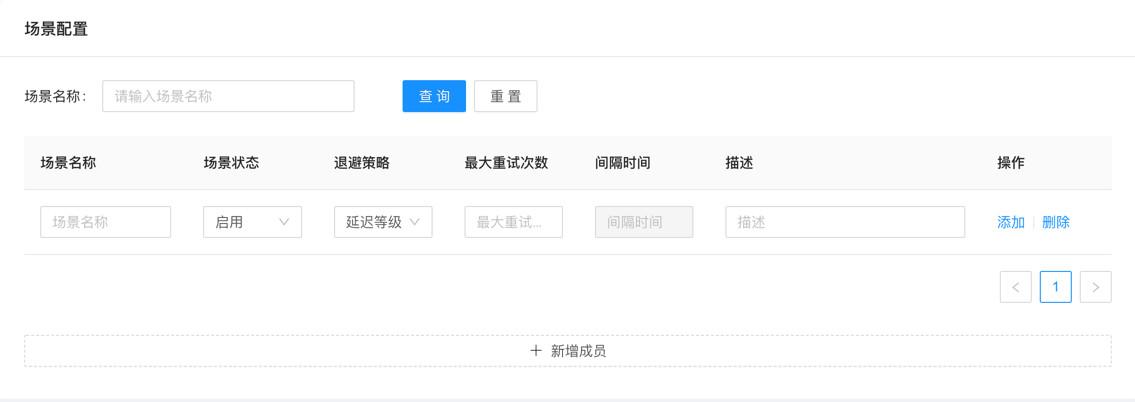Click the 退避策略 column header
Image resolution: width=1135 pixels, height=402 pixels.
362,163
